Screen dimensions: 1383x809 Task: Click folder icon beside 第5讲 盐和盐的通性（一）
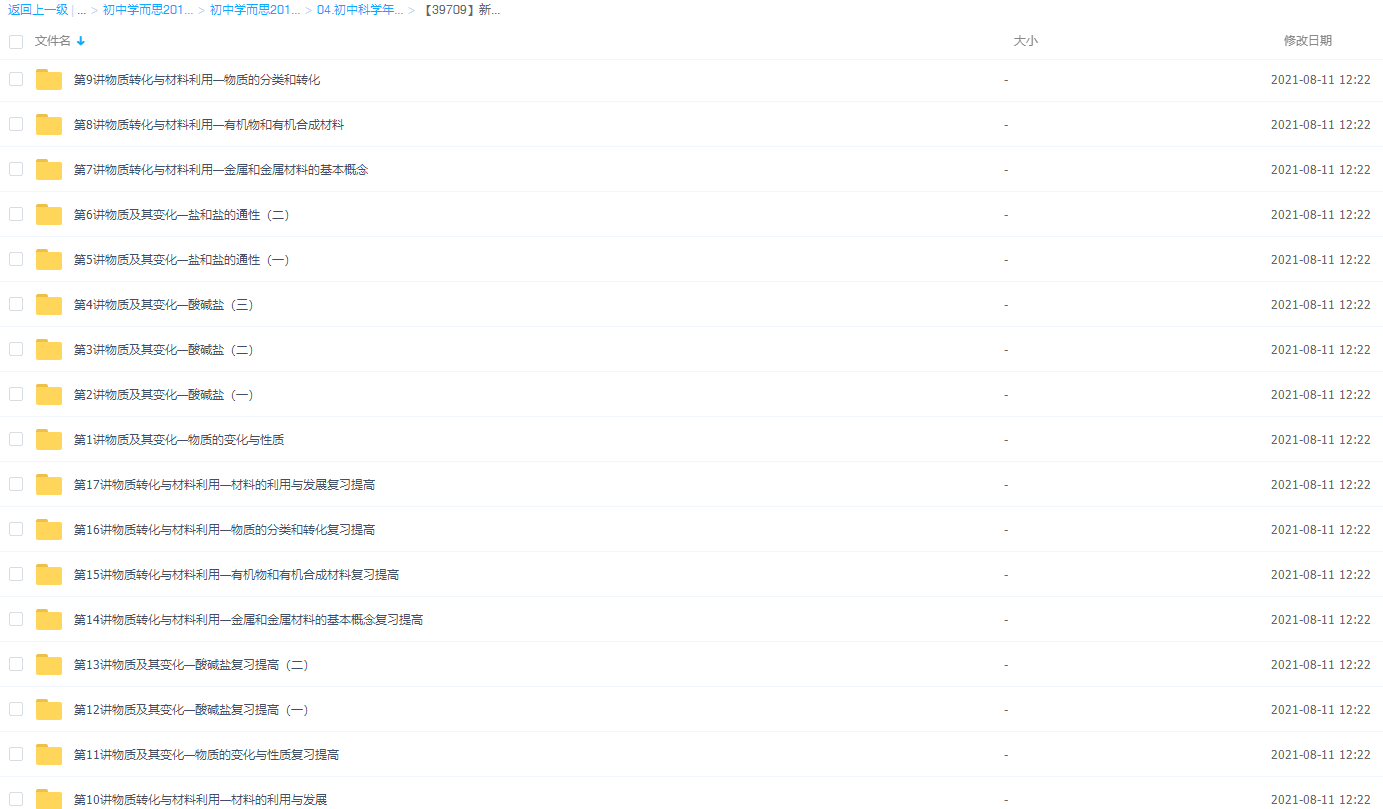tap(48, 260)
